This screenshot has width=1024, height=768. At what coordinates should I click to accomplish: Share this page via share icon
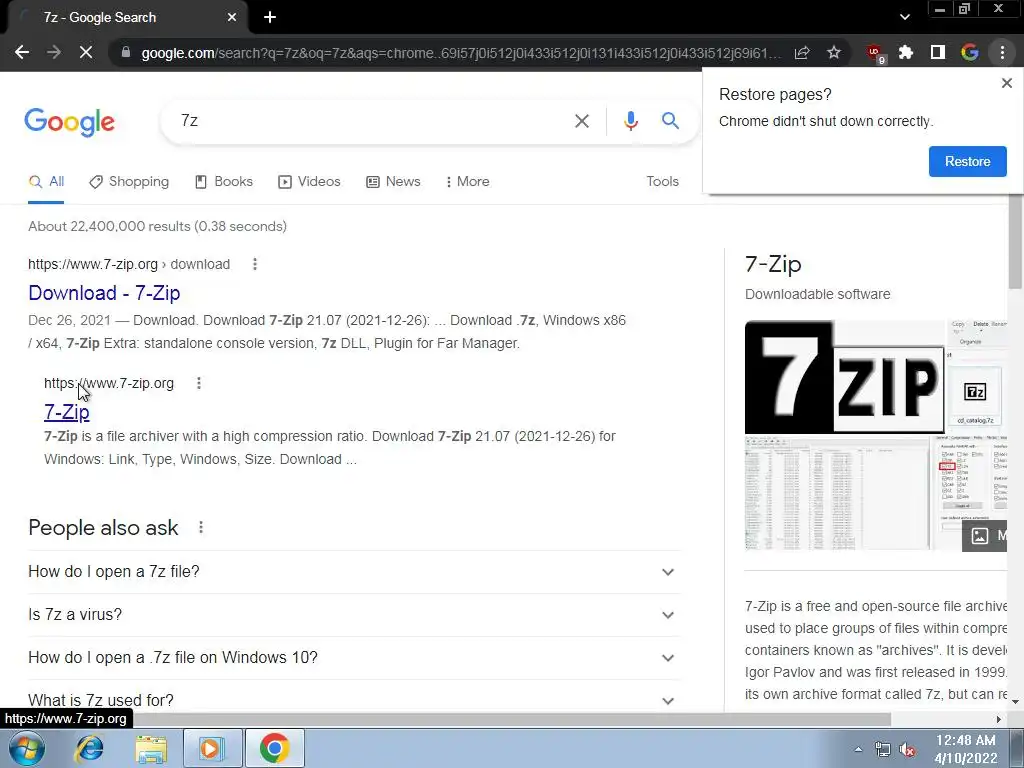pyautogui.click(x=802, y=52)
